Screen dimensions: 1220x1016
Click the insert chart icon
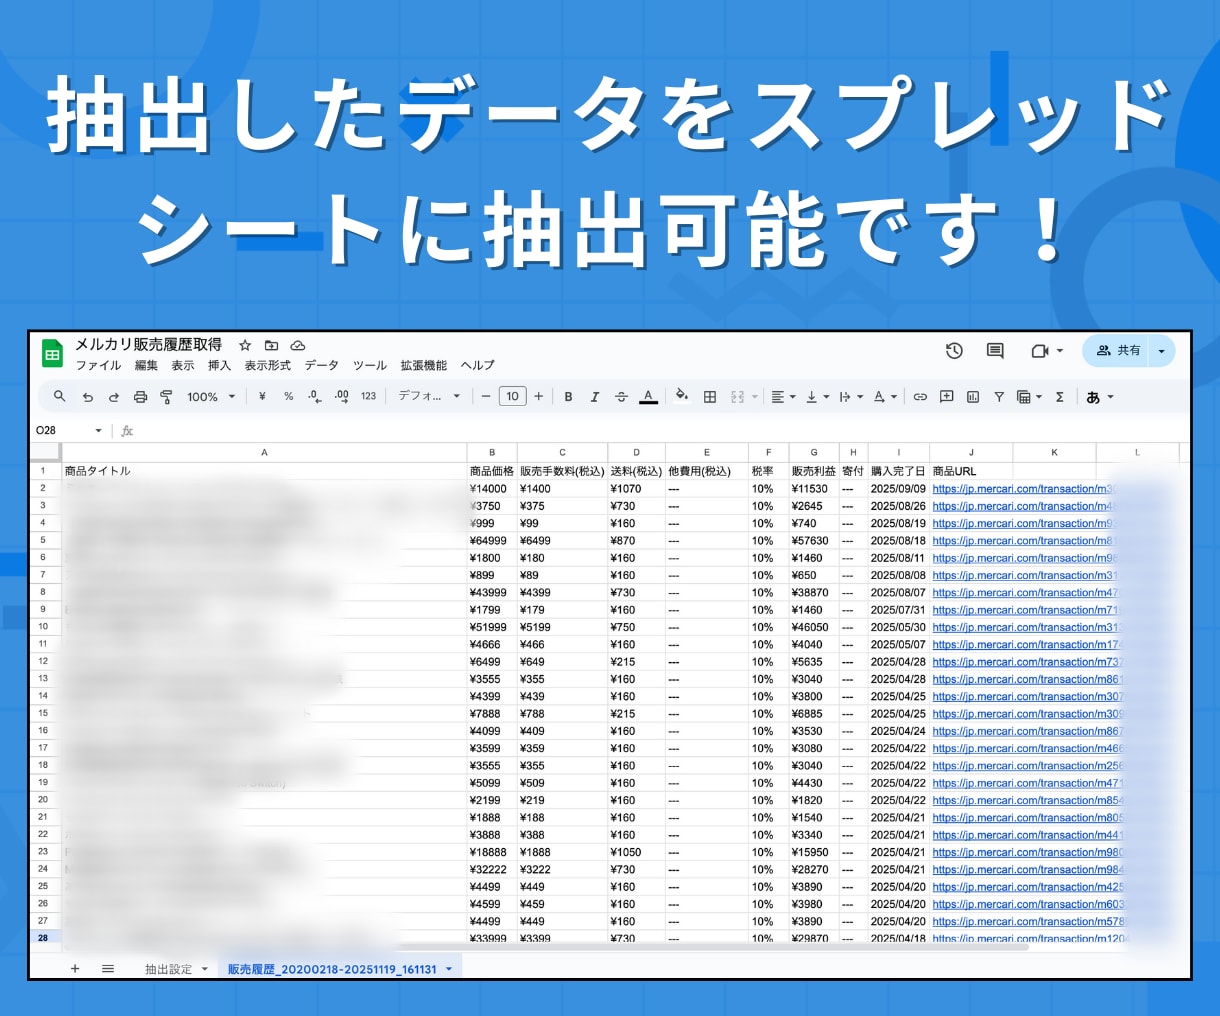pos(973,397)
